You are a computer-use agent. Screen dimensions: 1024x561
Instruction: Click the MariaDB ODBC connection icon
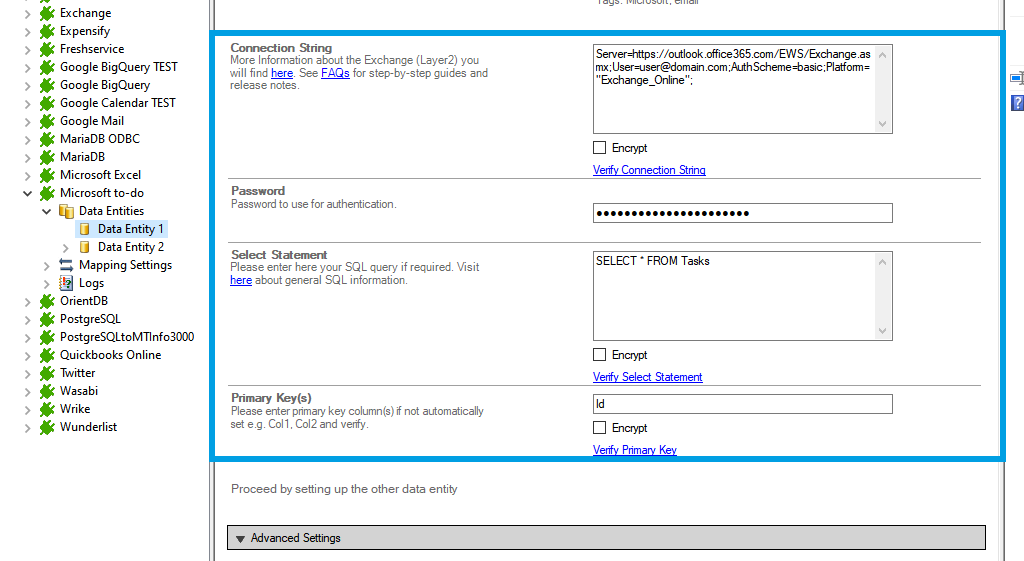[47, 138]
